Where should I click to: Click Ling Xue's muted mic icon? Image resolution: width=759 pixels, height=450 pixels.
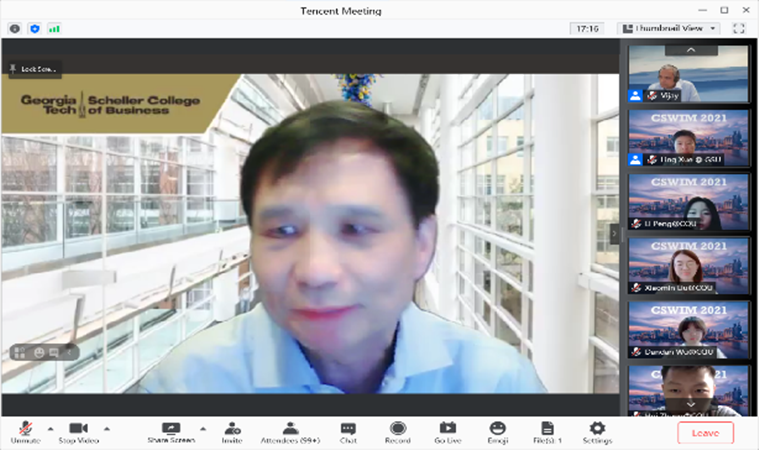point(653,160)
